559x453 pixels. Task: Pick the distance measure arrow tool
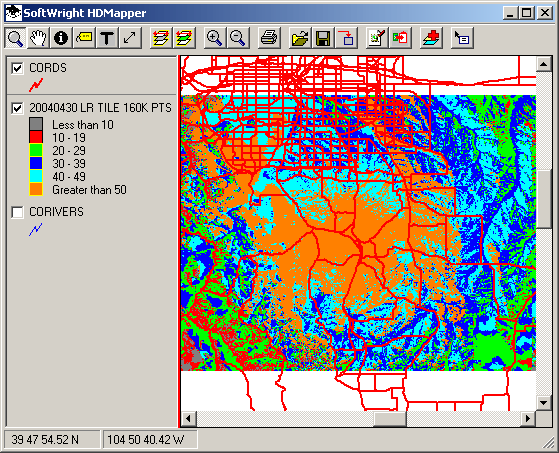click(x=130, y=38)
